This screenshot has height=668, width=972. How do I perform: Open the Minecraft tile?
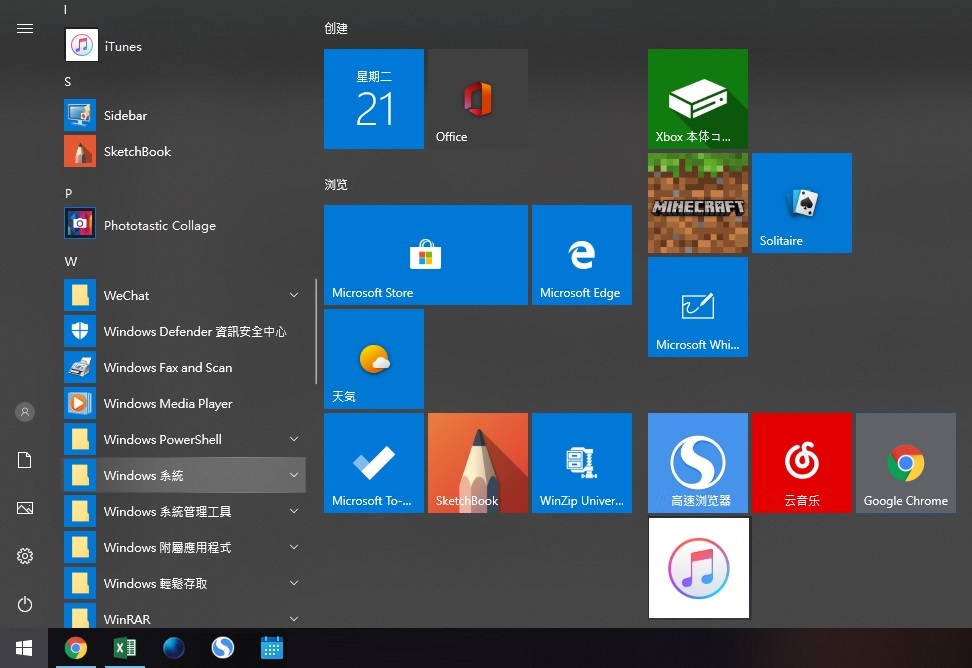pos(698,203)
